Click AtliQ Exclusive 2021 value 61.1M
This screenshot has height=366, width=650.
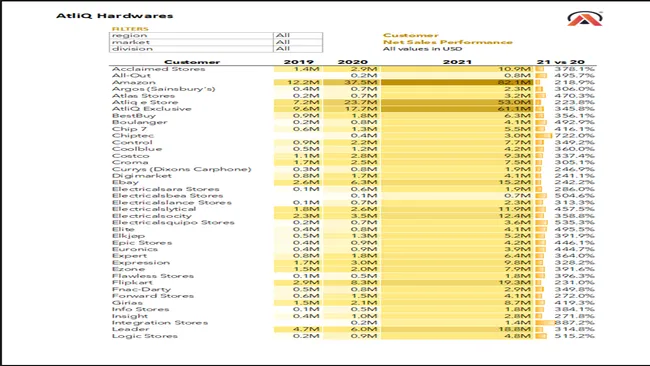[x=515, y=109]
